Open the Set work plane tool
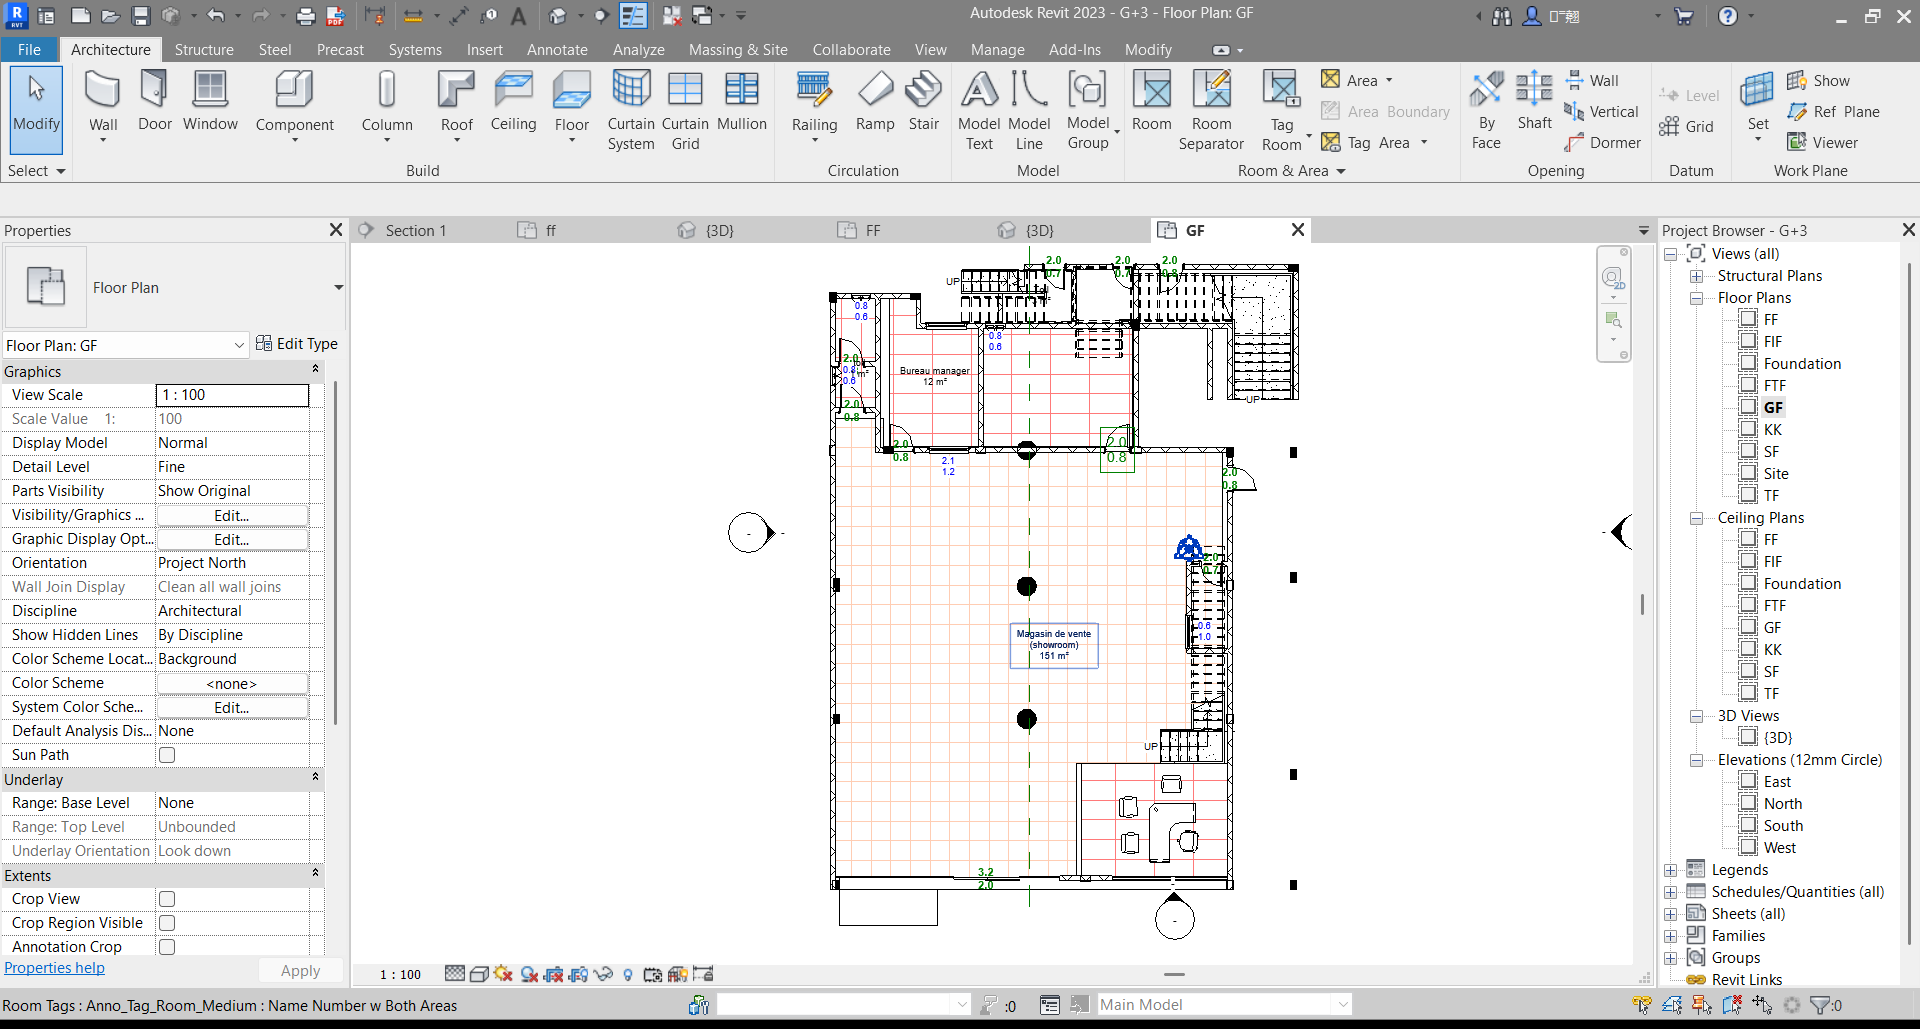Screen dimensions: 1920x1029 tap(1758, 107)
